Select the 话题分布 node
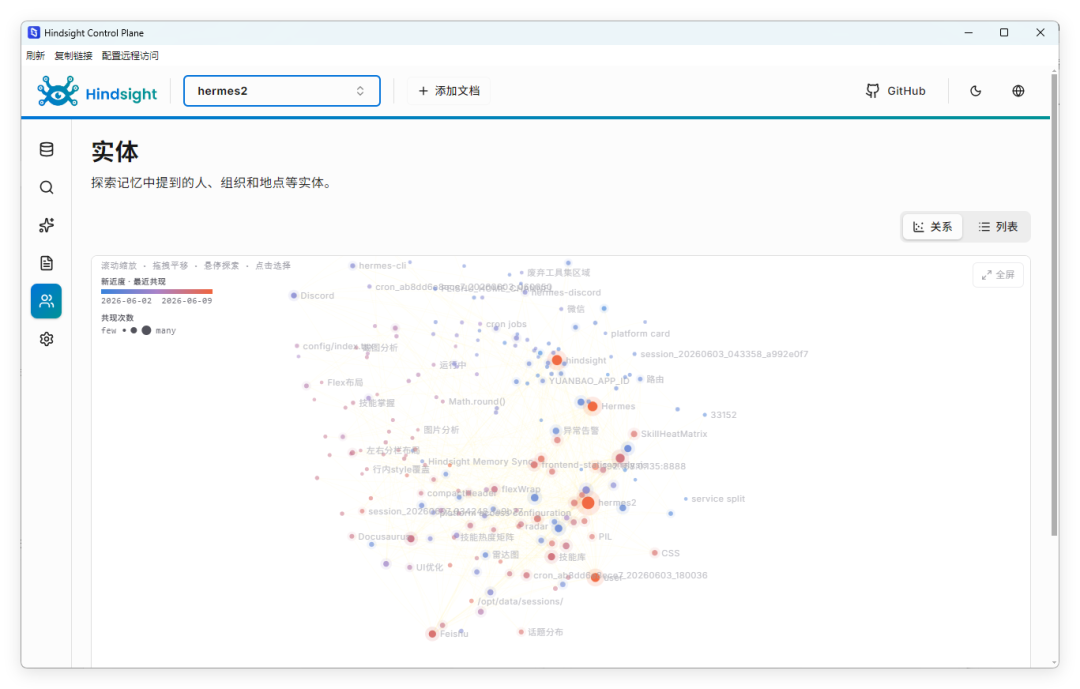 pos(521,632)
